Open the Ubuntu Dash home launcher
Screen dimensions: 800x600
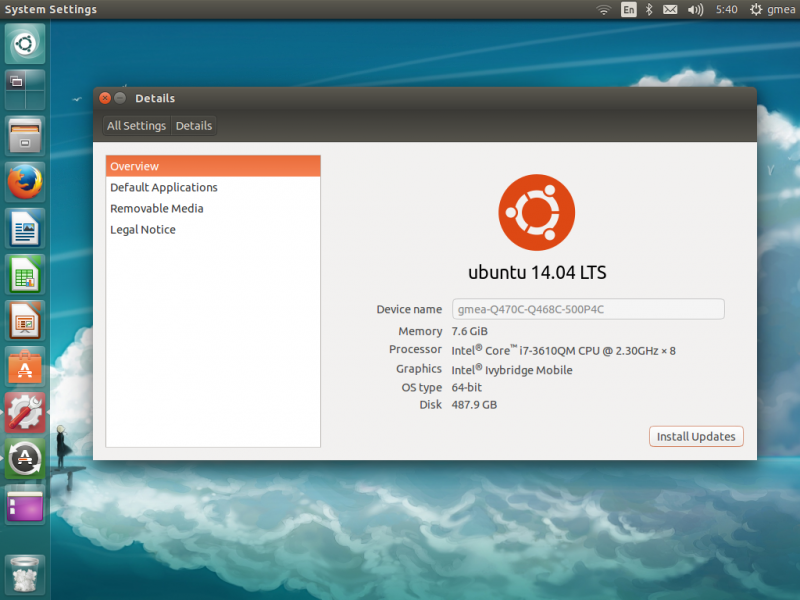tap(25, 44)
